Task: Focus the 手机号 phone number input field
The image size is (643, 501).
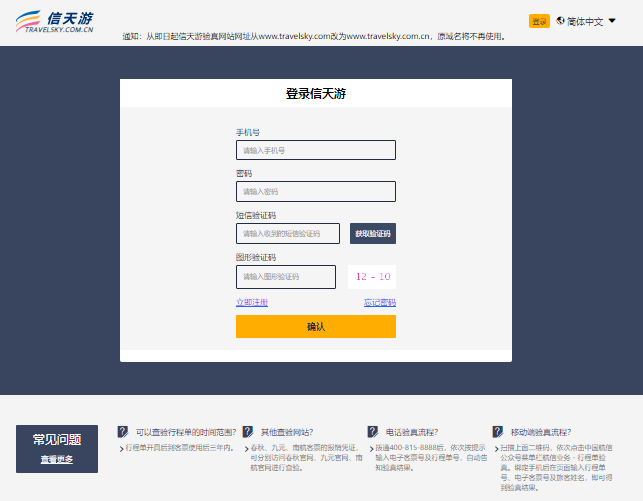Action: [x=316, y=150]
